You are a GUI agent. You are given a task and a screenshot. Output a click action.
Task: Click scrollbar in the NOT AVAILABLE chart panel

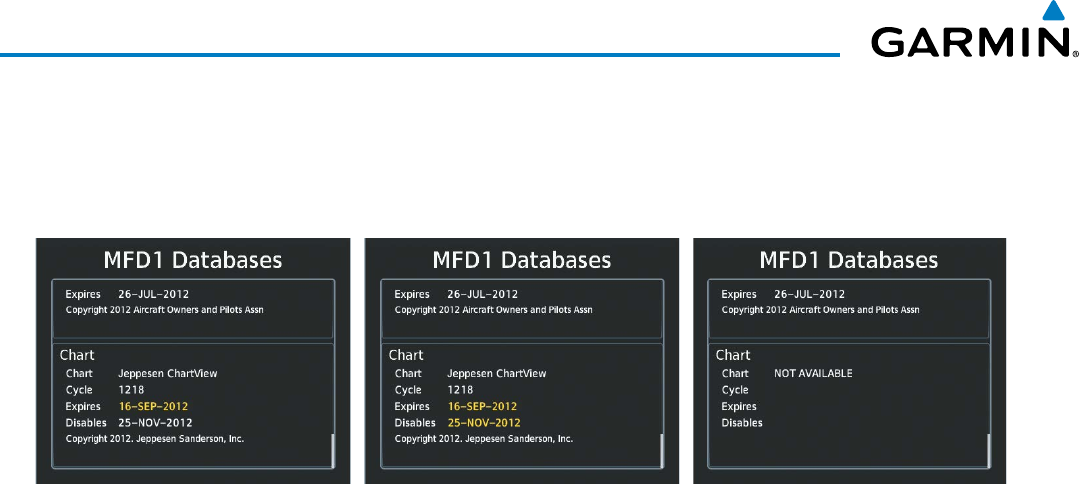[989, 450]
